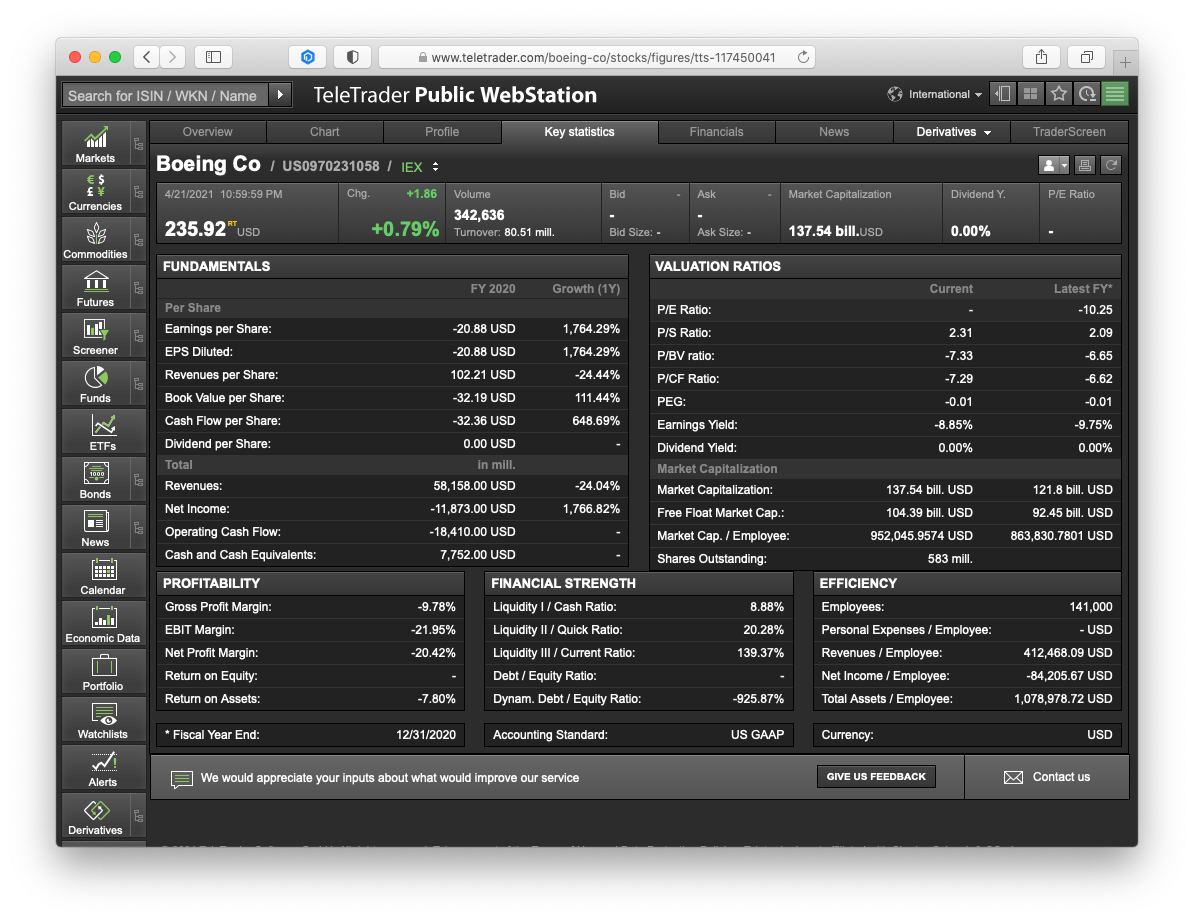
Task: Click the Safari show-tabs overview icon
Action: [x=1087, y=57]
